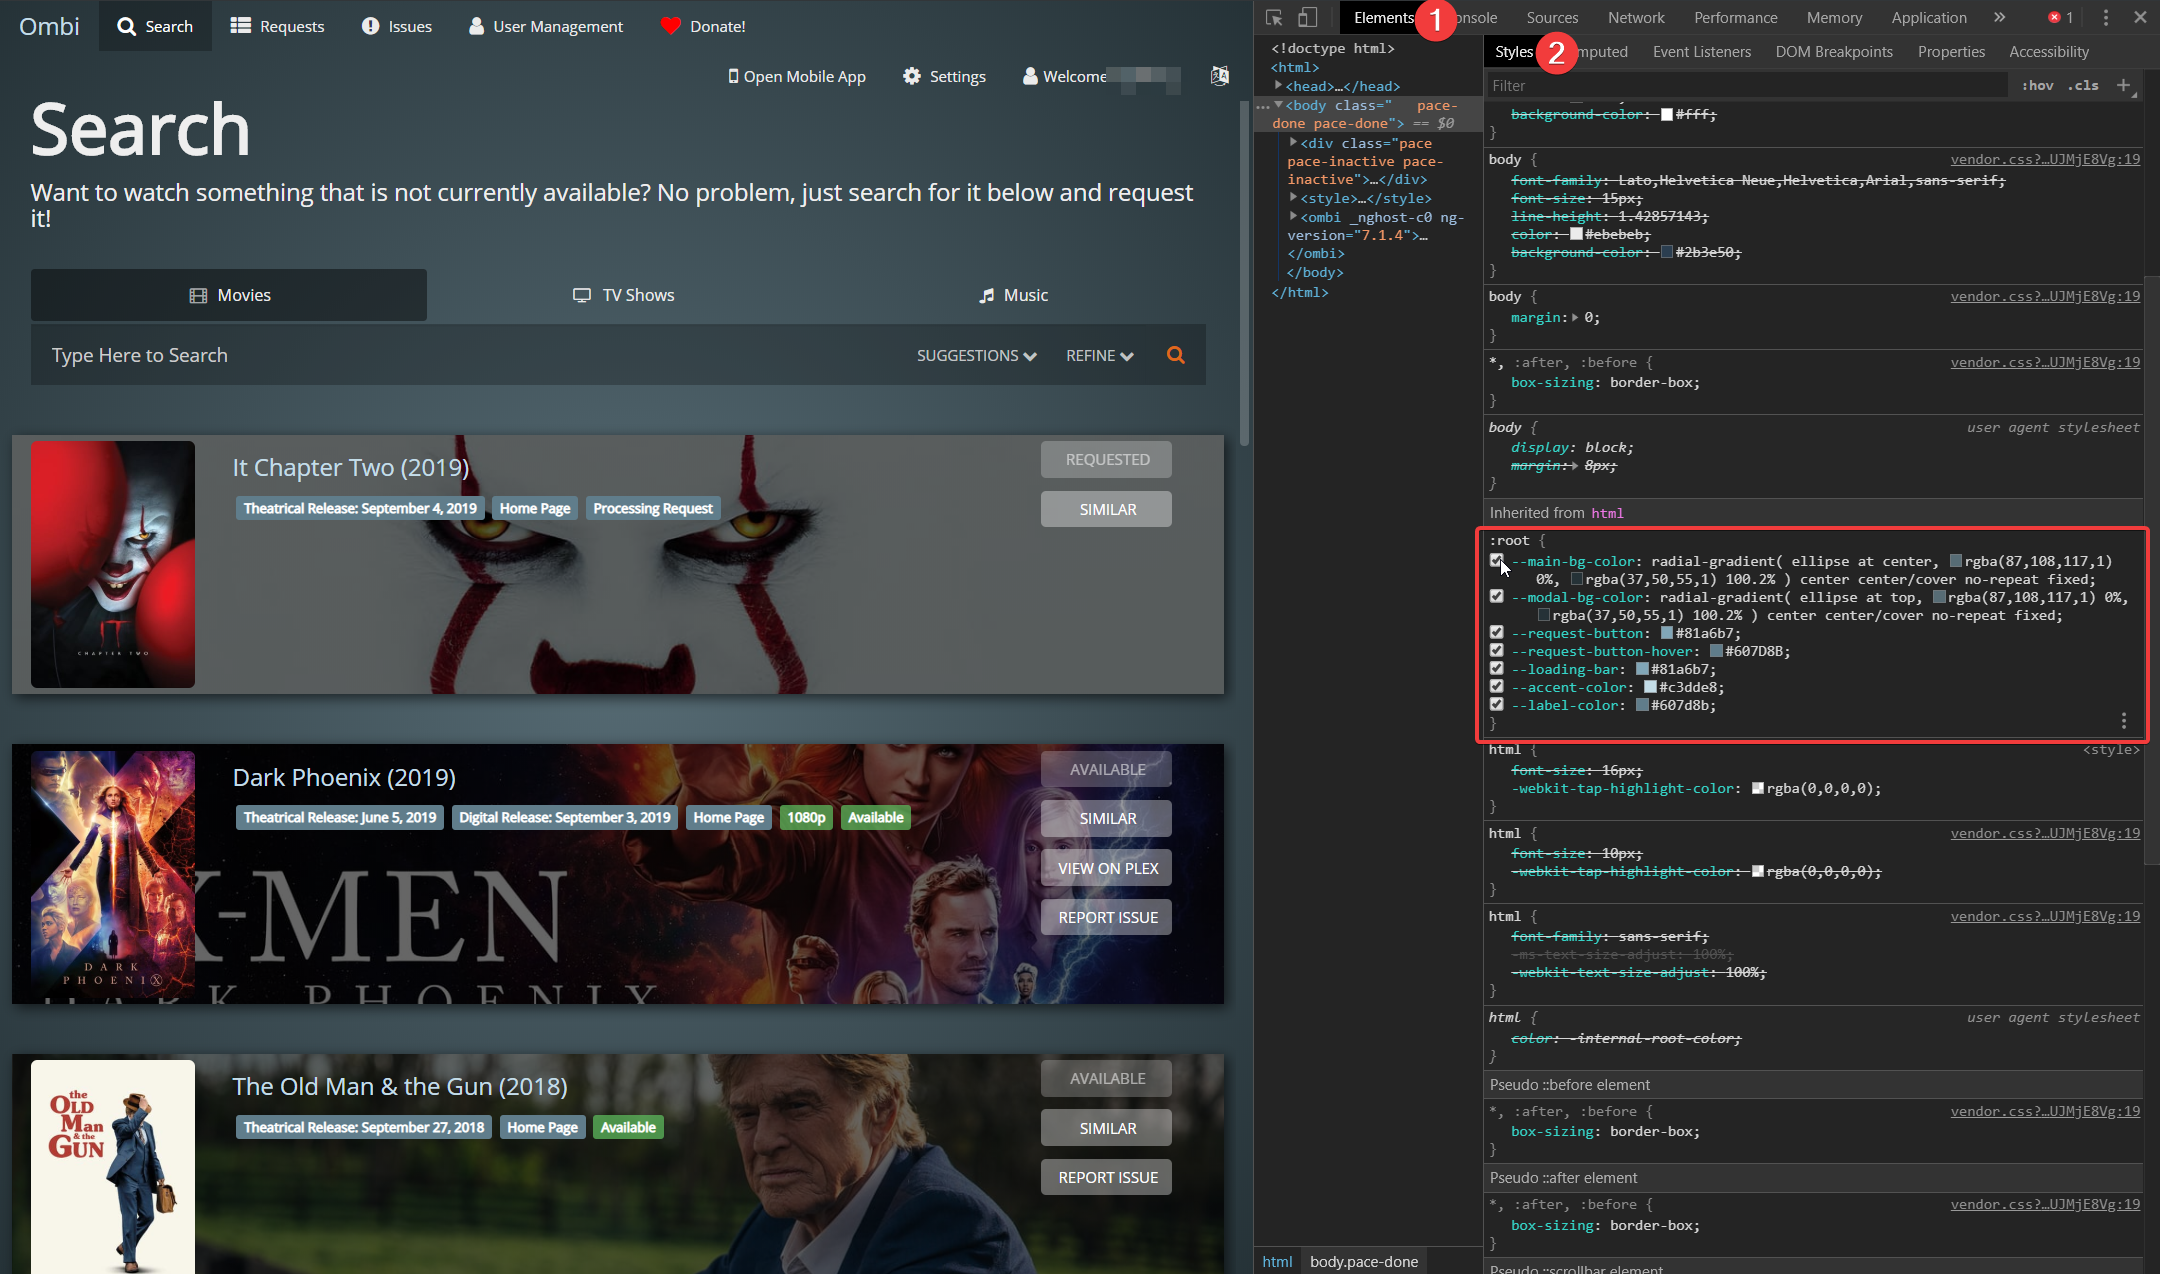Open DevTools three-dot customize menu

2105,18
